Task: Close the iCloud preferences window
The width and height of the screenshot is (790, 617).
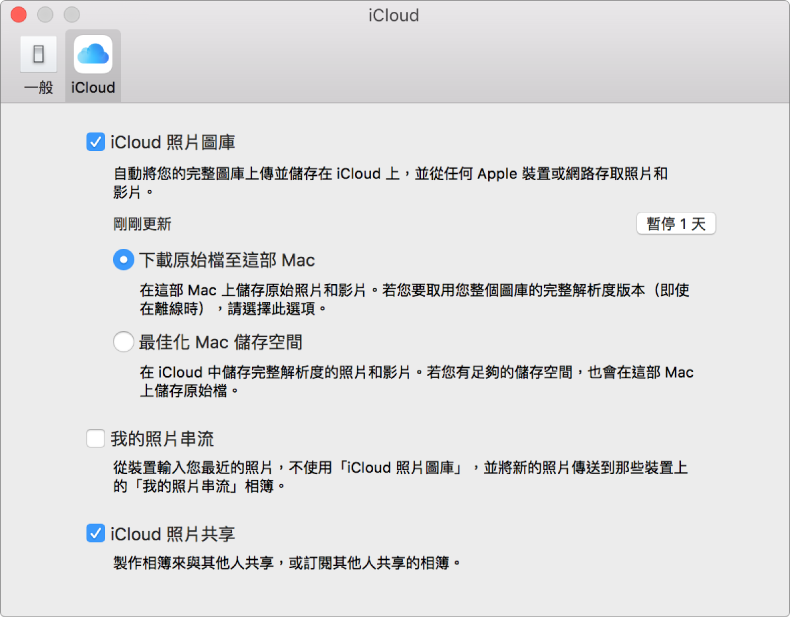Action: (x=19, y=15)
